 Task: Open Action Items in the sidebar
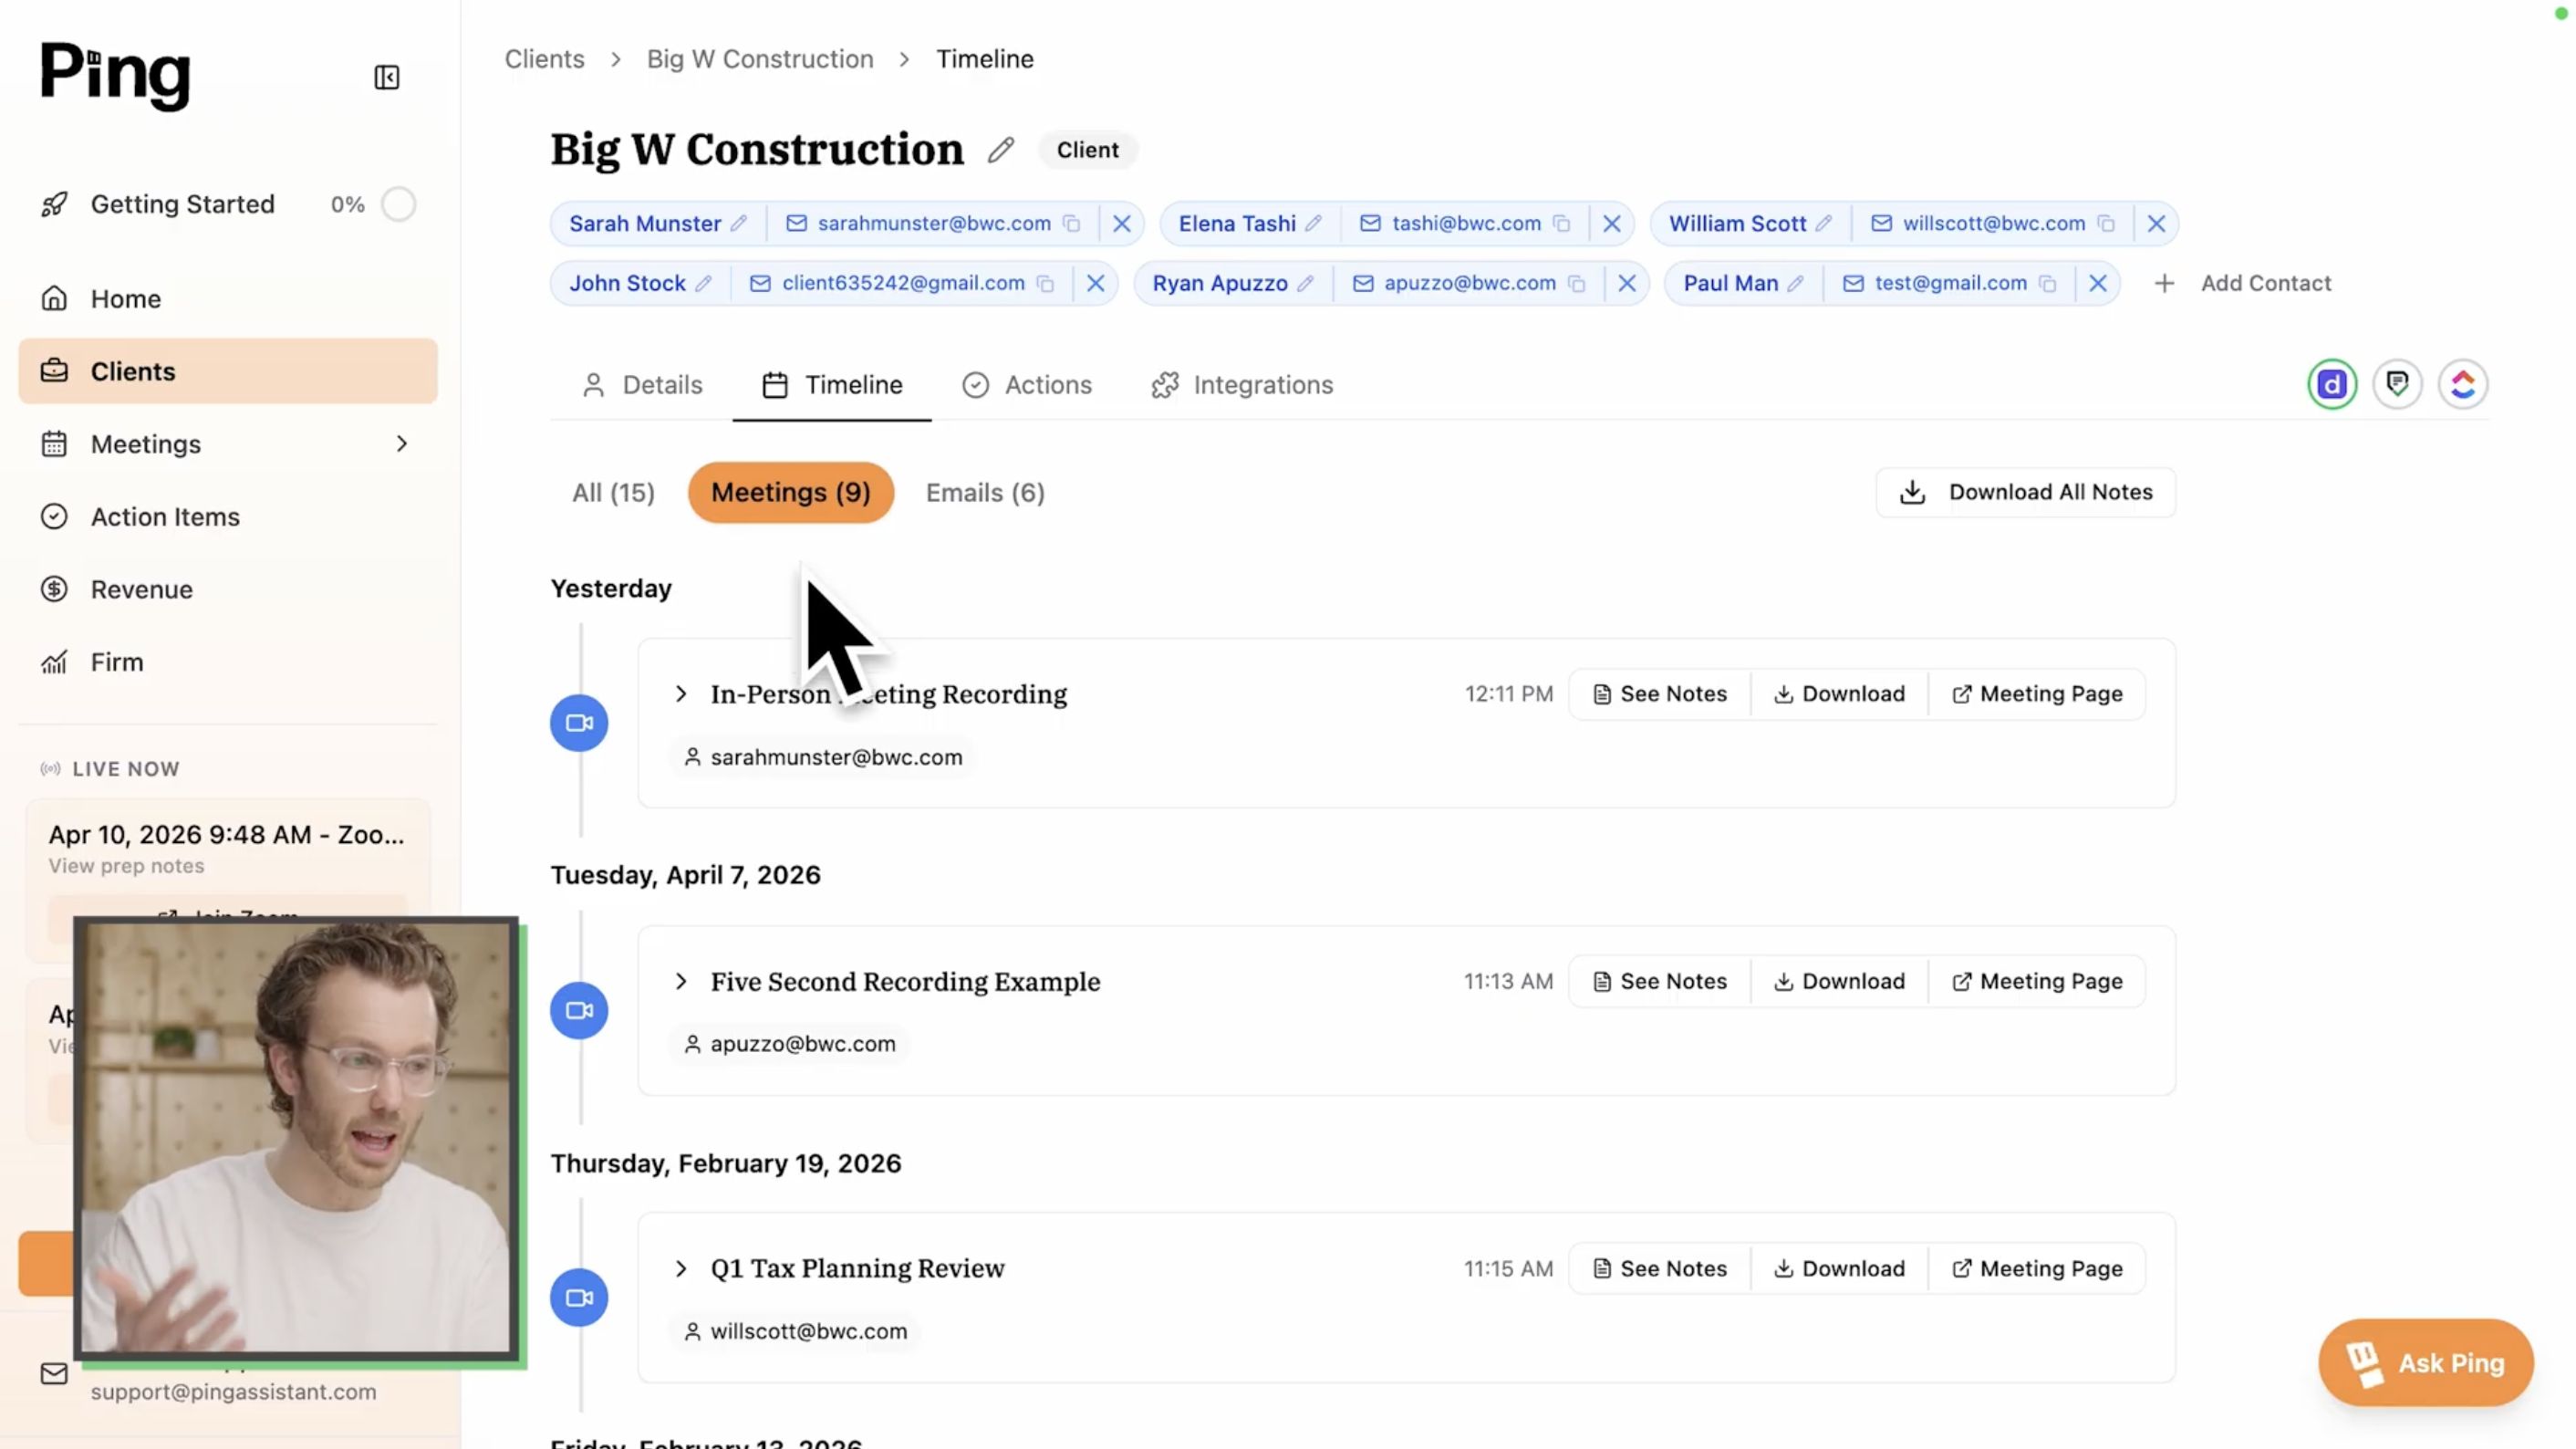tap(228, 517)
